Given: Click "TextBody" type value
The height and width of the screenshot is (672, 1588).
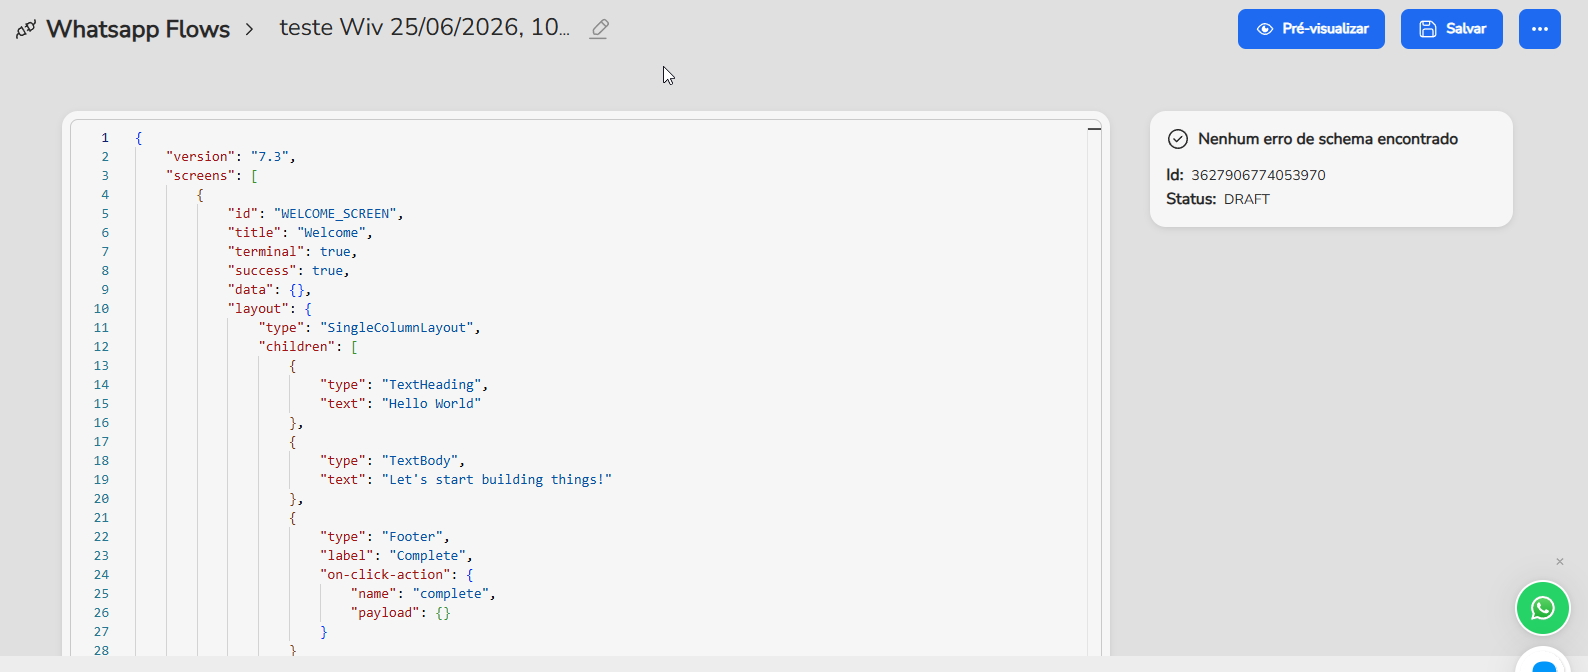Looking at the screenshot, I should coord(420,461).
